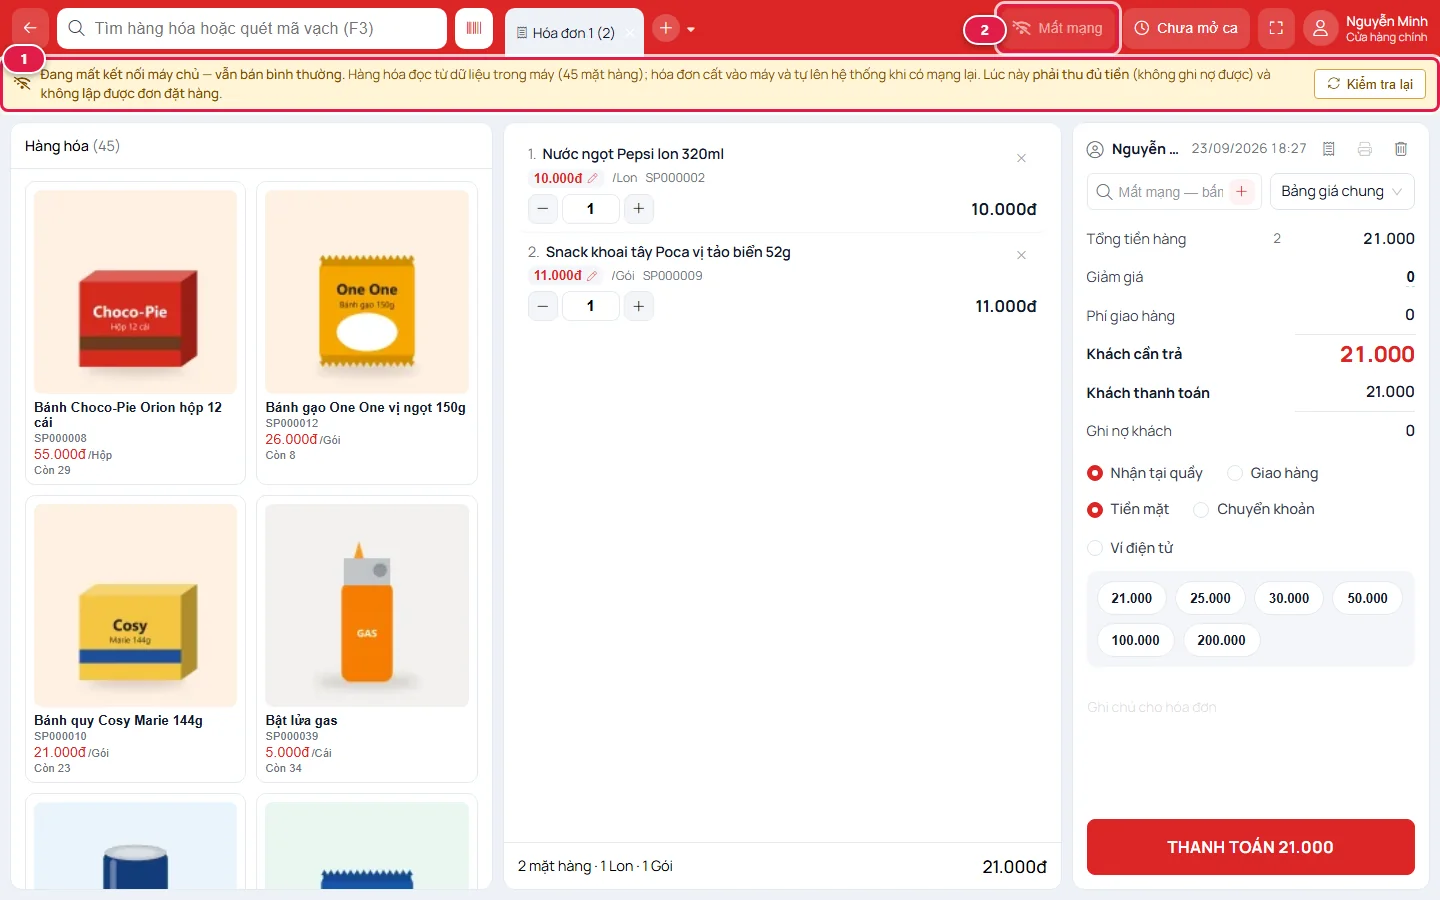Click the Chưa mở ca shift button
Viewport: 1440px width, 900px height.
[x=1186, y=28]
